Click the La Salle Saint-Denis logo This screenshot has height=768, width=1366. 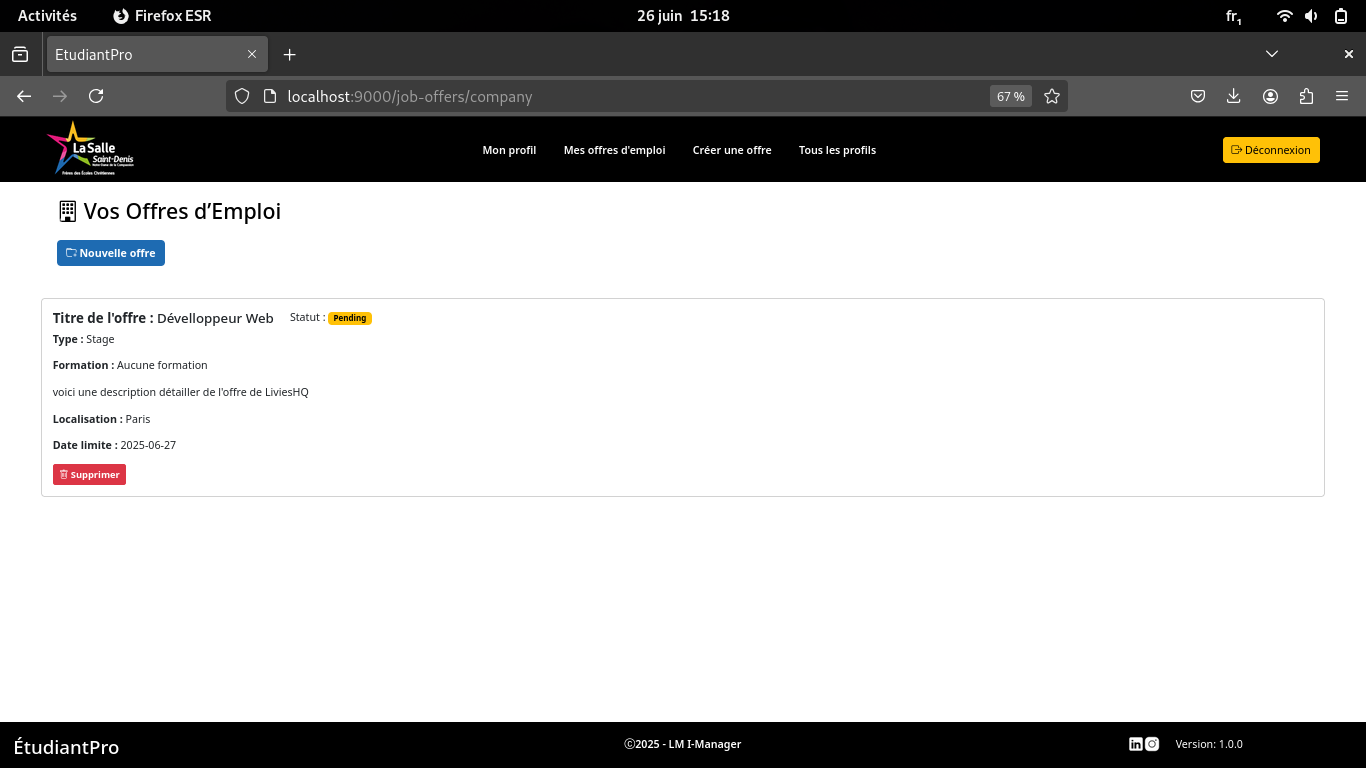90,149
